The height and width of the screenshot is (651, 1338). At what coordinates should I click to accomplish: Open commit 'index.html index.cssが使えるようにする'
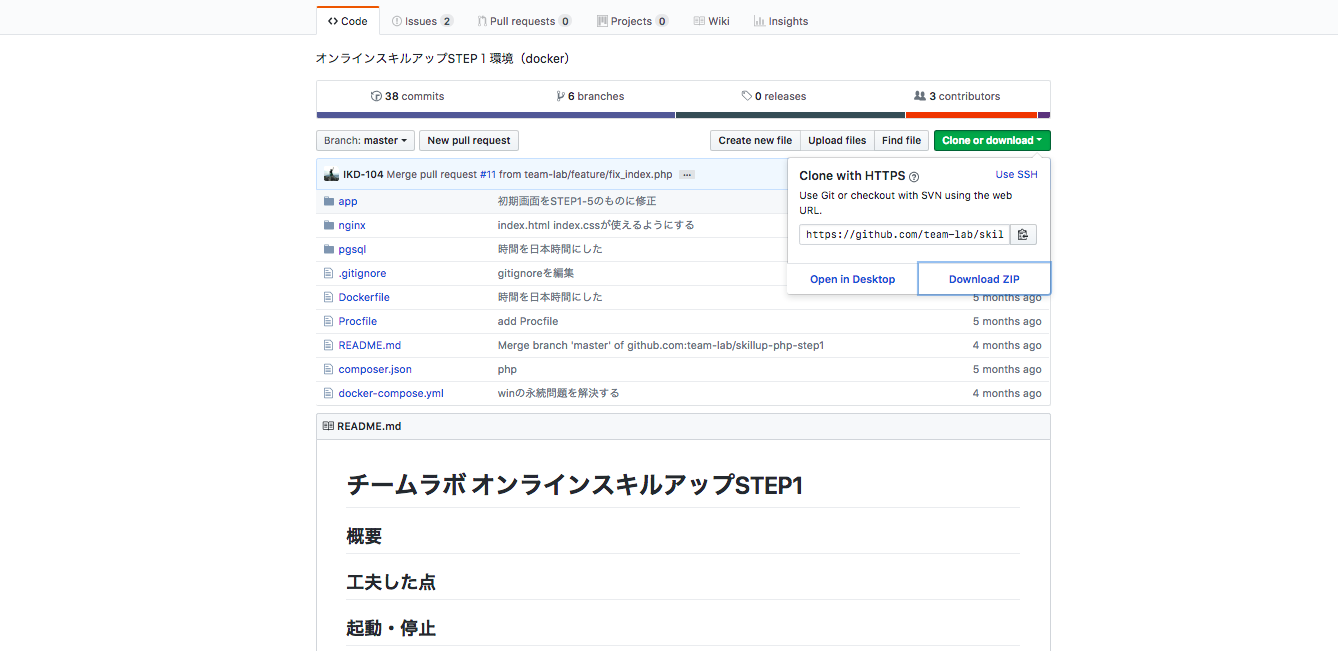click(596, 225)
